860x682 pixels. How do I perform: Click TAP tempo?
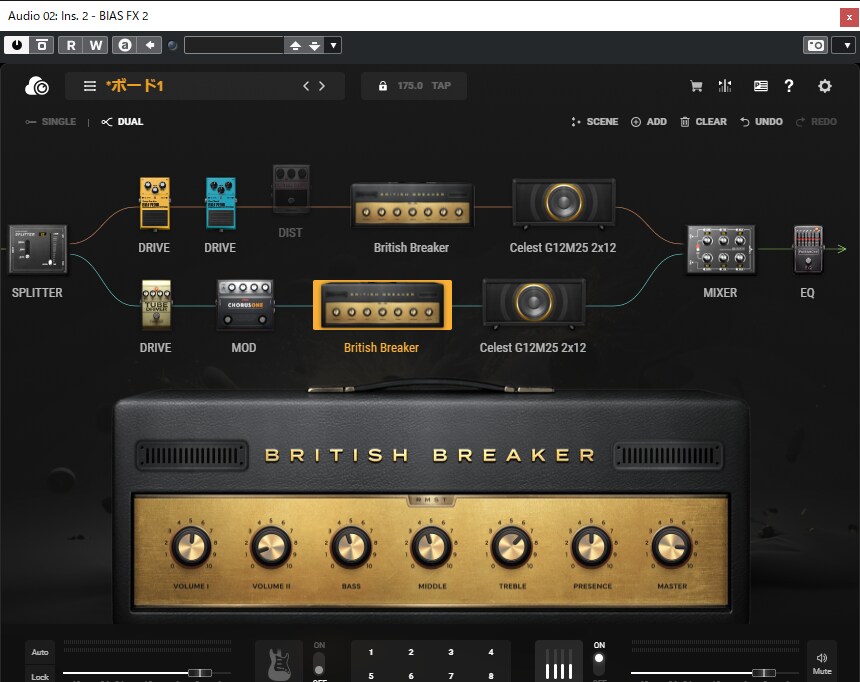[x=441, y=86]
